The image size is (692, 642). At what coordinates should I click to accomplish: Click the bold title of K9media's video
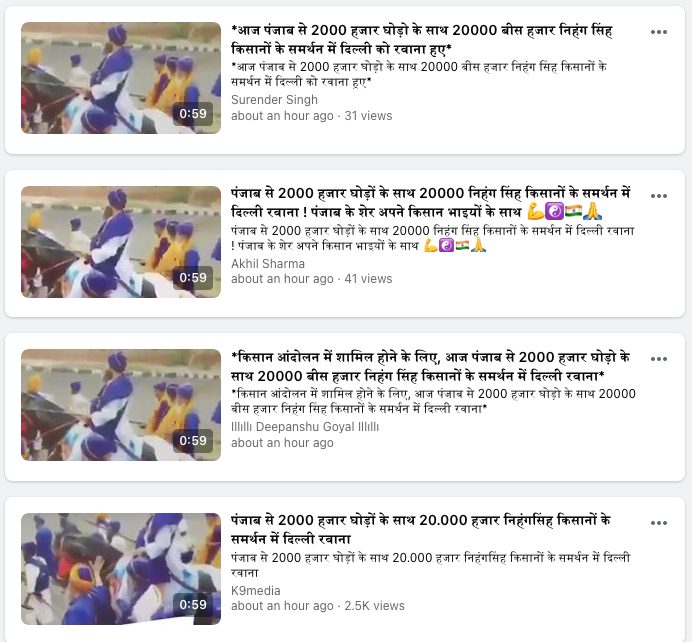click(421, 529)
